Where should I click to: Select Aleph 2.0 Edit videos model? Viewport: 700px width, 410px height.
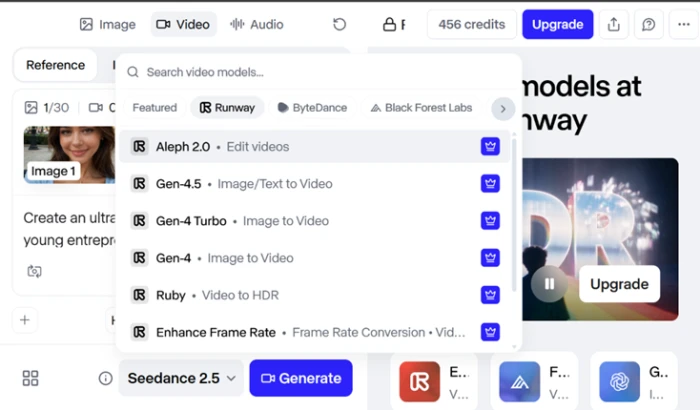314,146
